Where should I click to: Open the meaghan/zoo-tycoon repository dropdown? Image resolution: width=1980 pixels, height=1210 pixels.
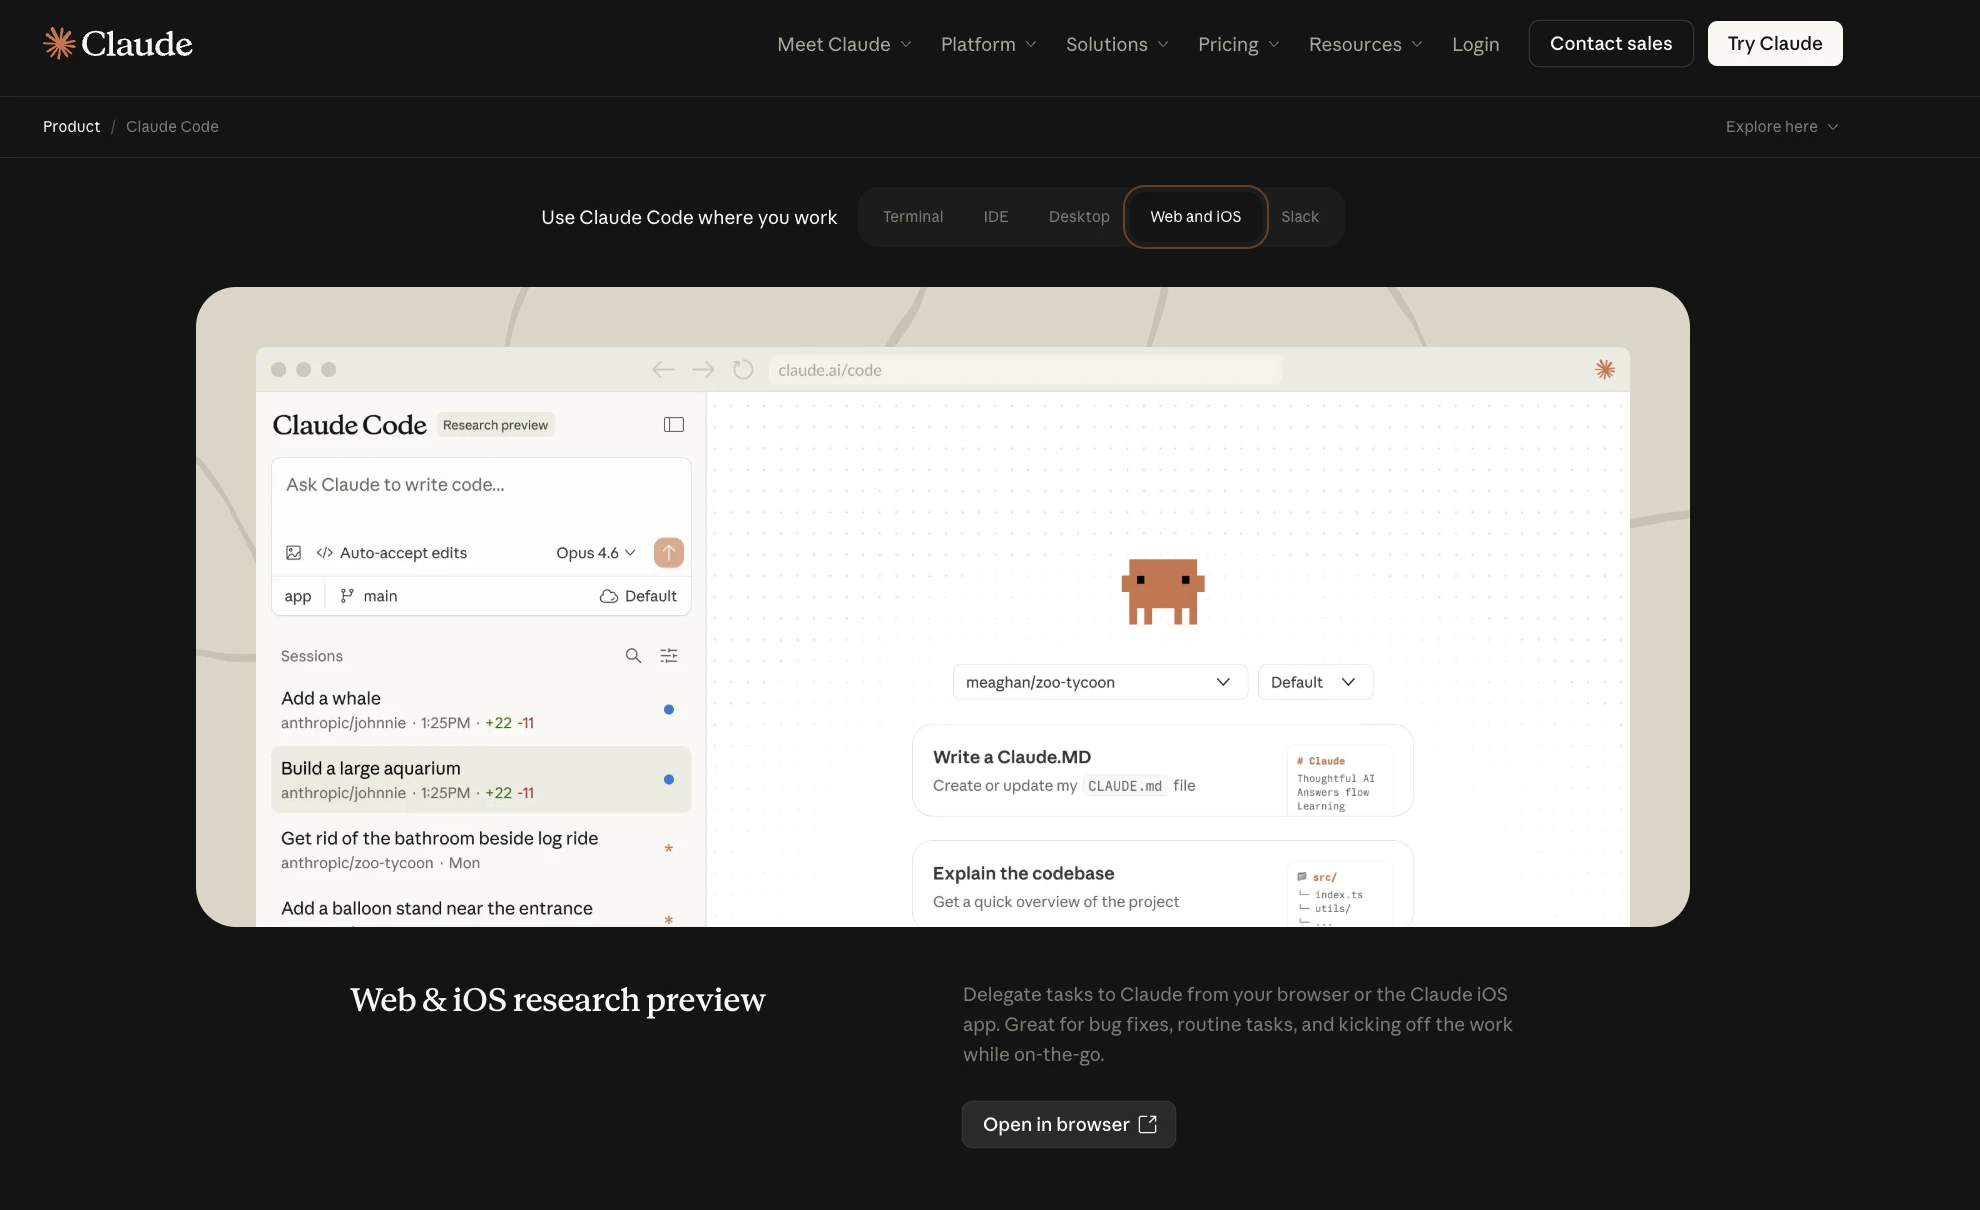tap(1100, 682)
